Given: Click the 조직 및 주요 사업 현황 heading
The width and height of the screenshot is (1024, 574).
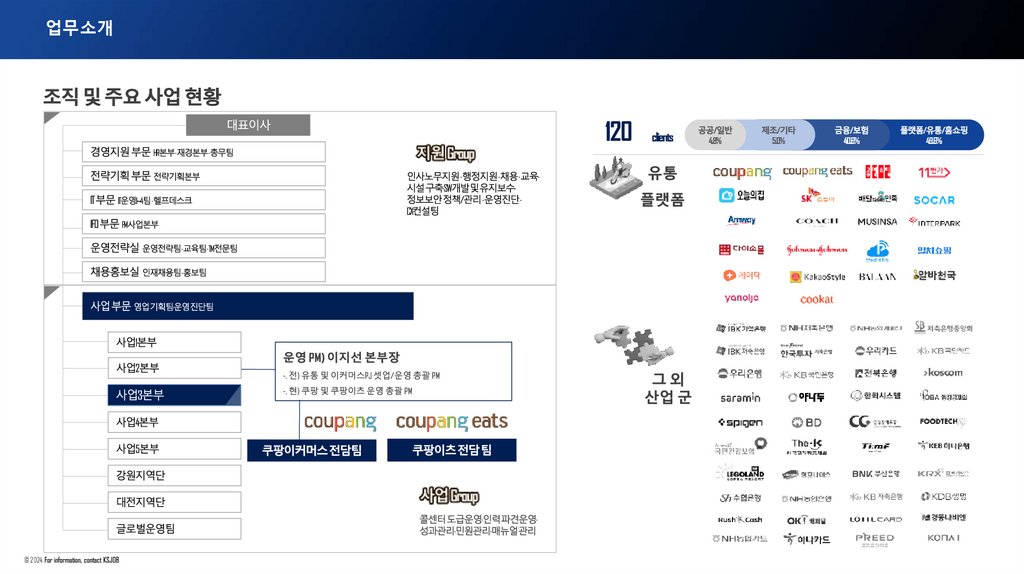Looking at the screenshot, I should 132,97.
